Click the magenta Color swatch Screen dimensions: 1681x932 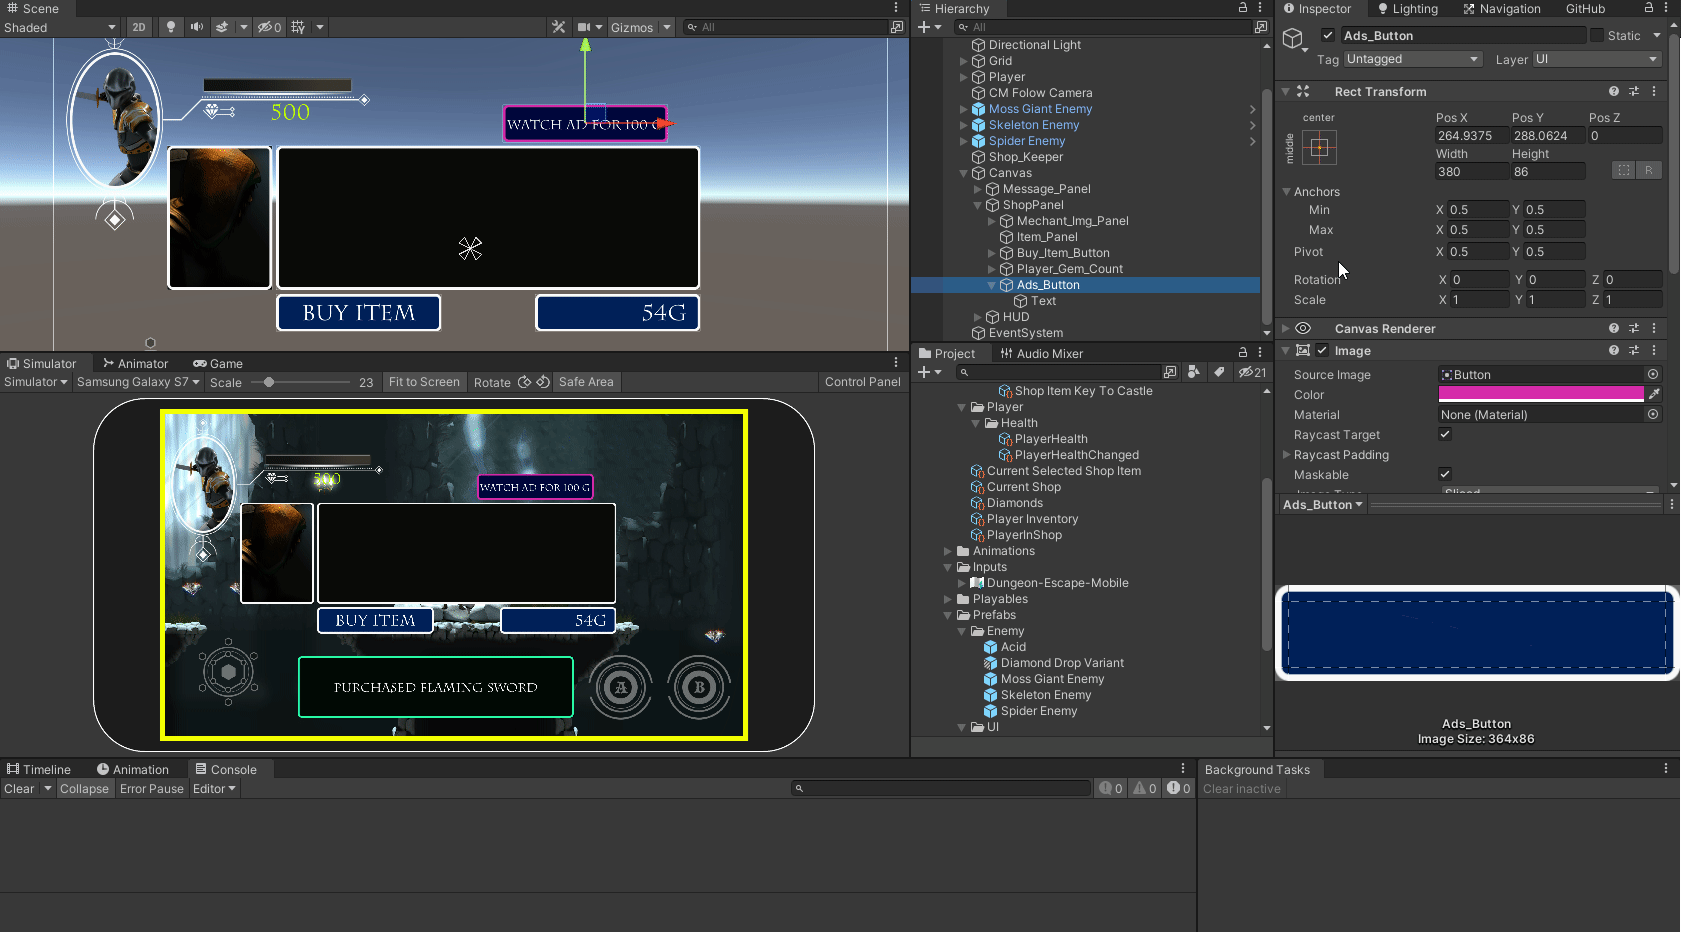pos(1541,394)
